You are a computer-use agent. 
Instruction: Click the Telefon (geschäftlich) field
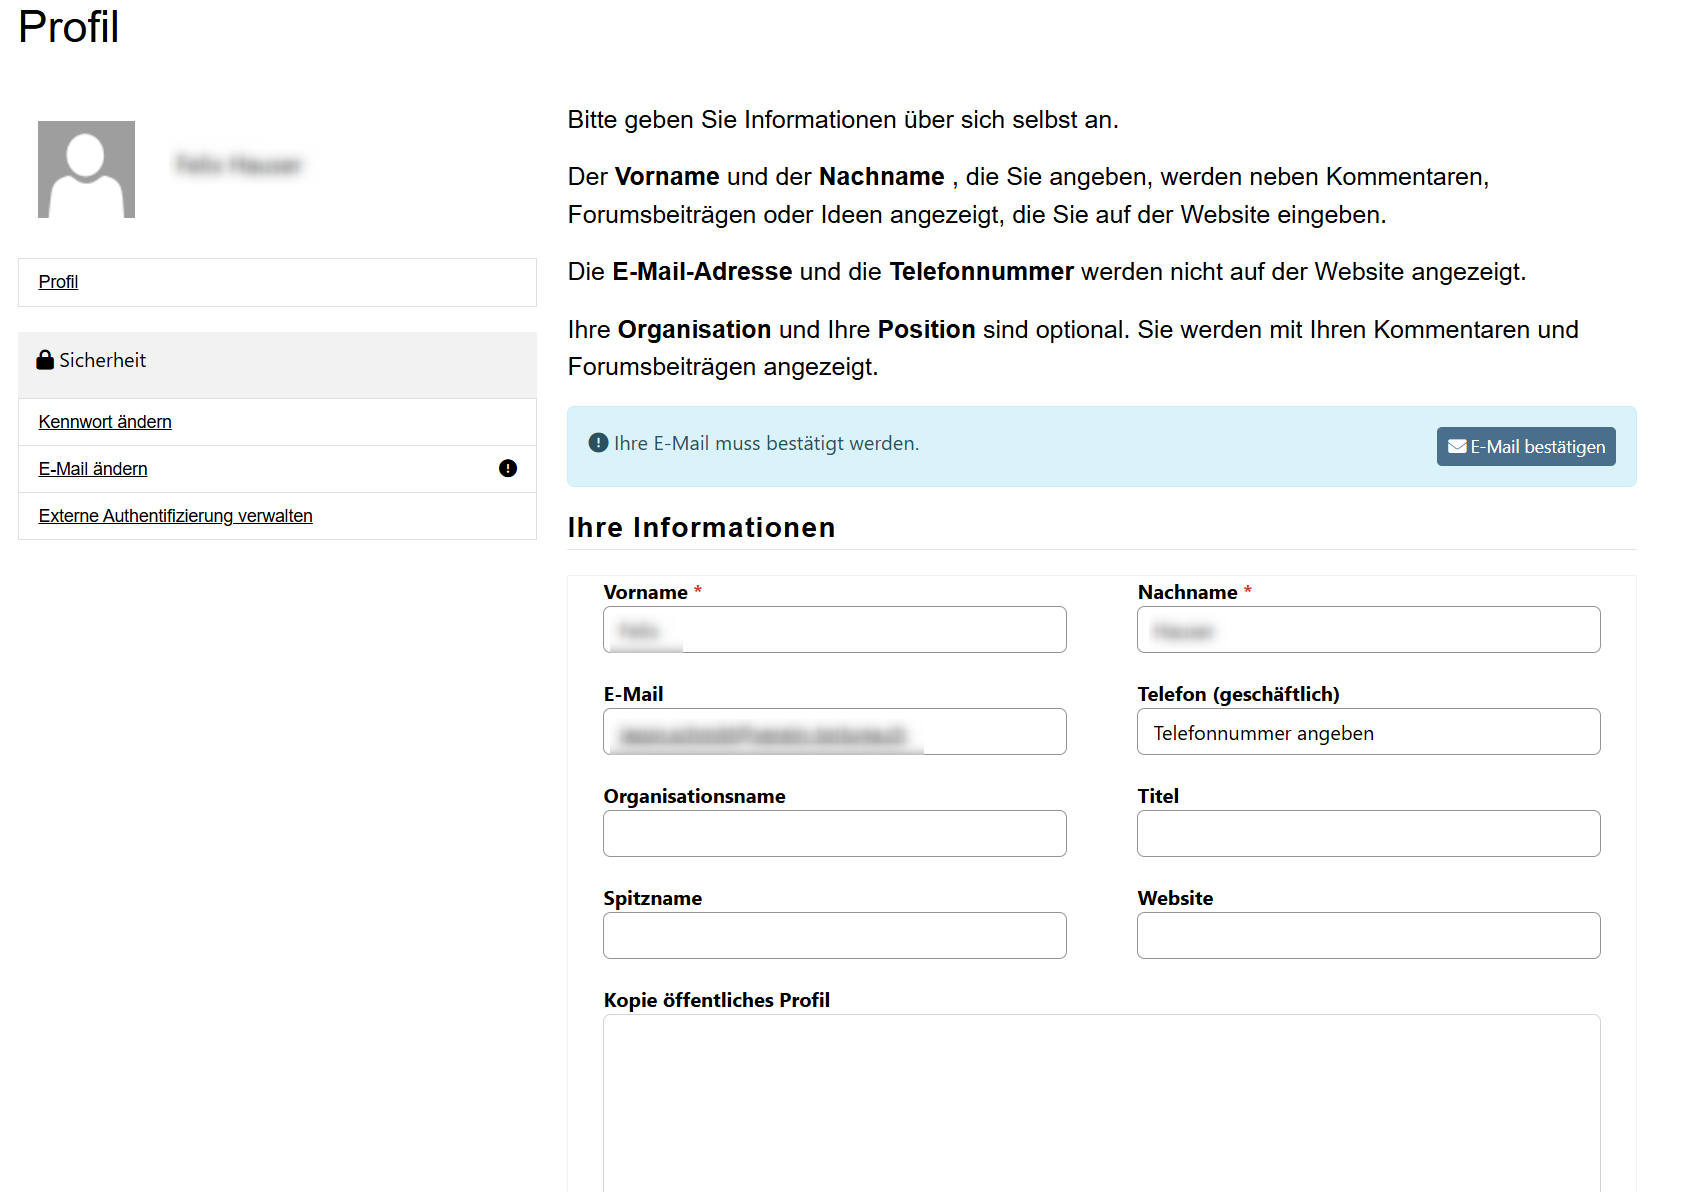coord(1368,732)
